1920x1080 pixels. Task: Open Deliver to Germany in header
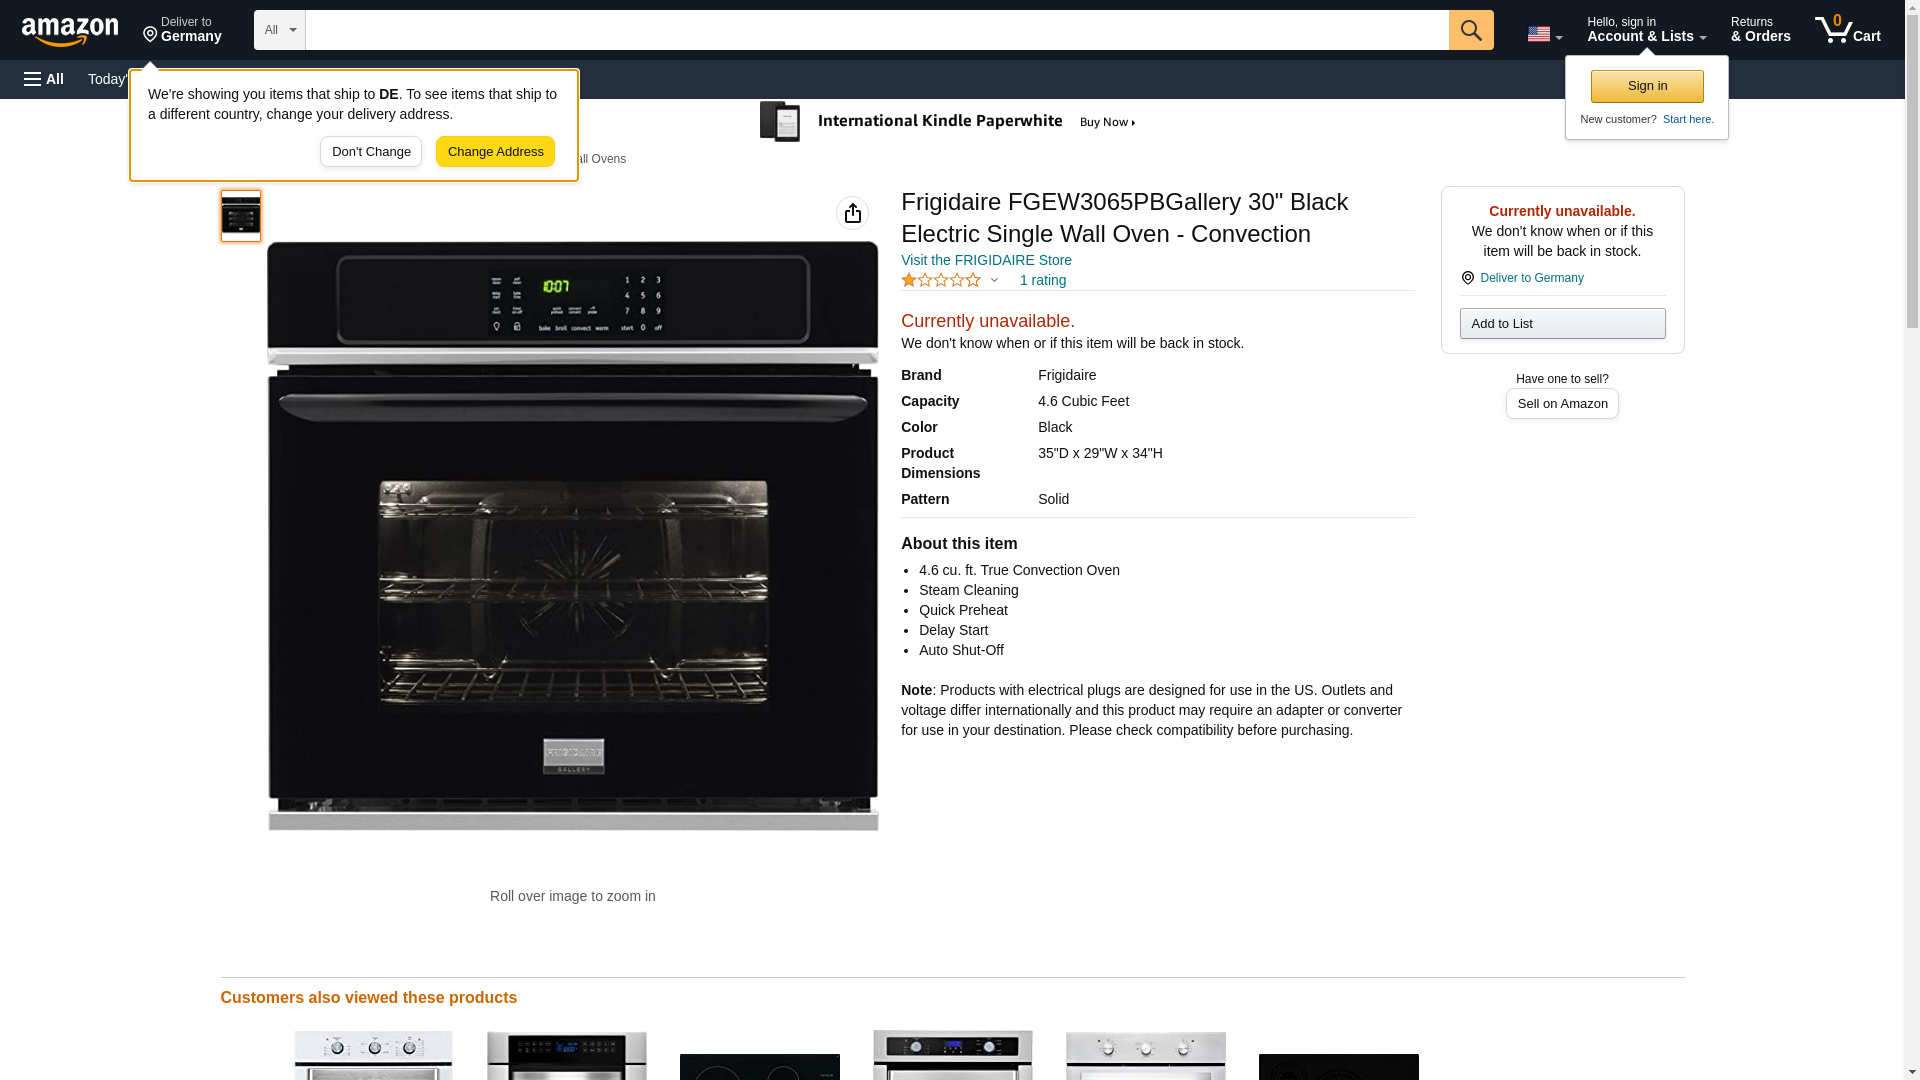click(182, 30)
